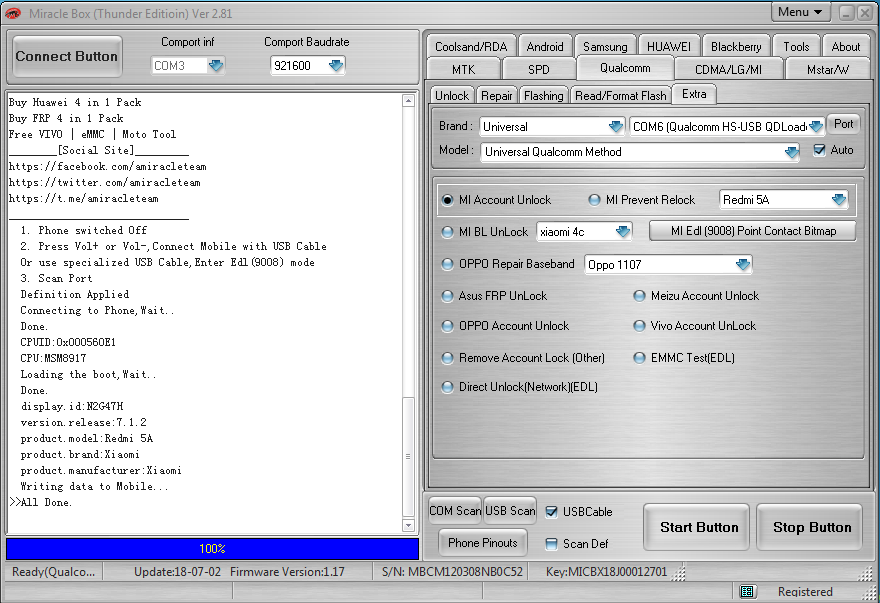The height and width of the screenshot is (603, 880).
Task: Switch to the Coolsand/RDA tab
Action: click(x=471, y=47)
